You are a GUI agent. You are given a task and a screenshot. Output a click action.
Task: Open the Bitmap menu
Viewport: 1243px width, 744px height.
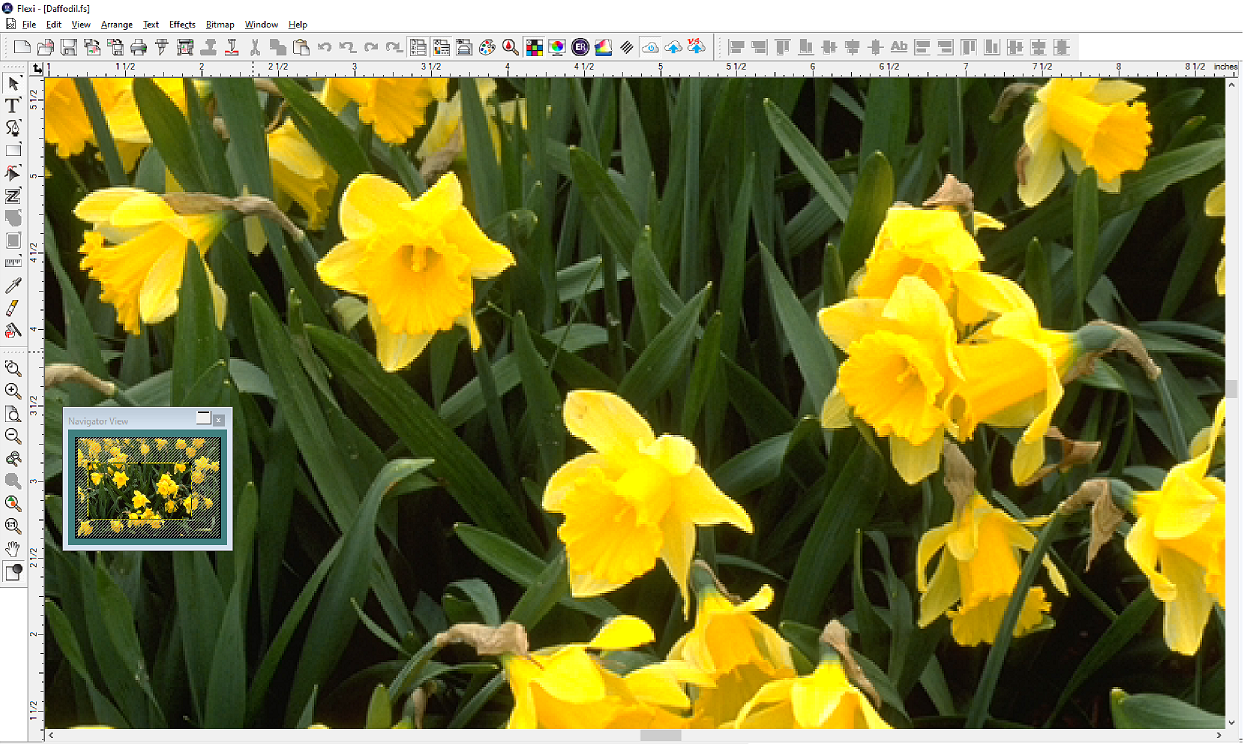pyautogui.click(x=220, y=24)
